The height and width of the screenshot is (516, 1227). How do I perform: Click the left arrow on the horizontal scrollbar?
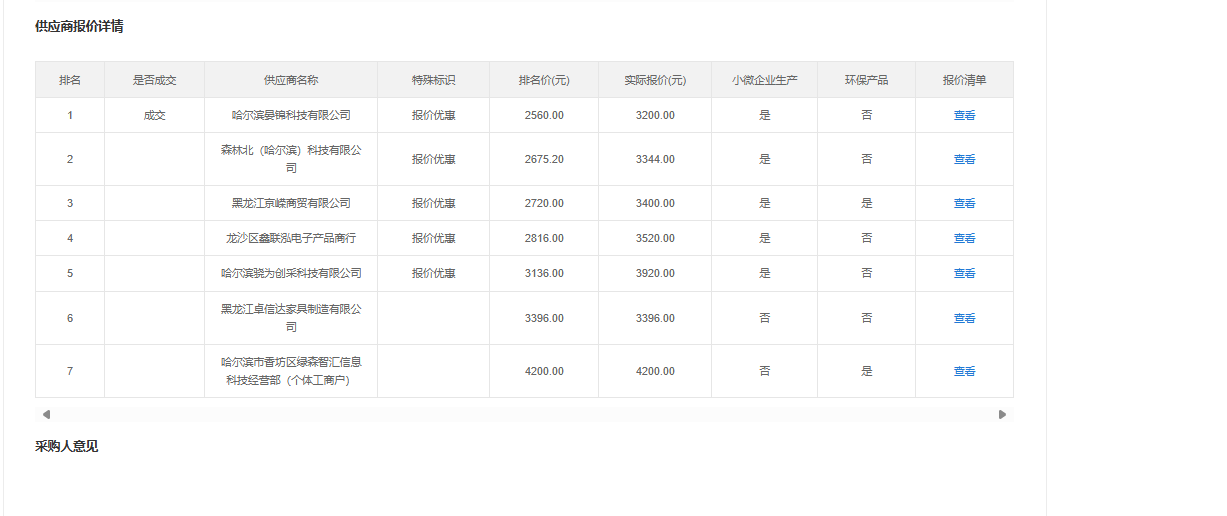point(46,414)
